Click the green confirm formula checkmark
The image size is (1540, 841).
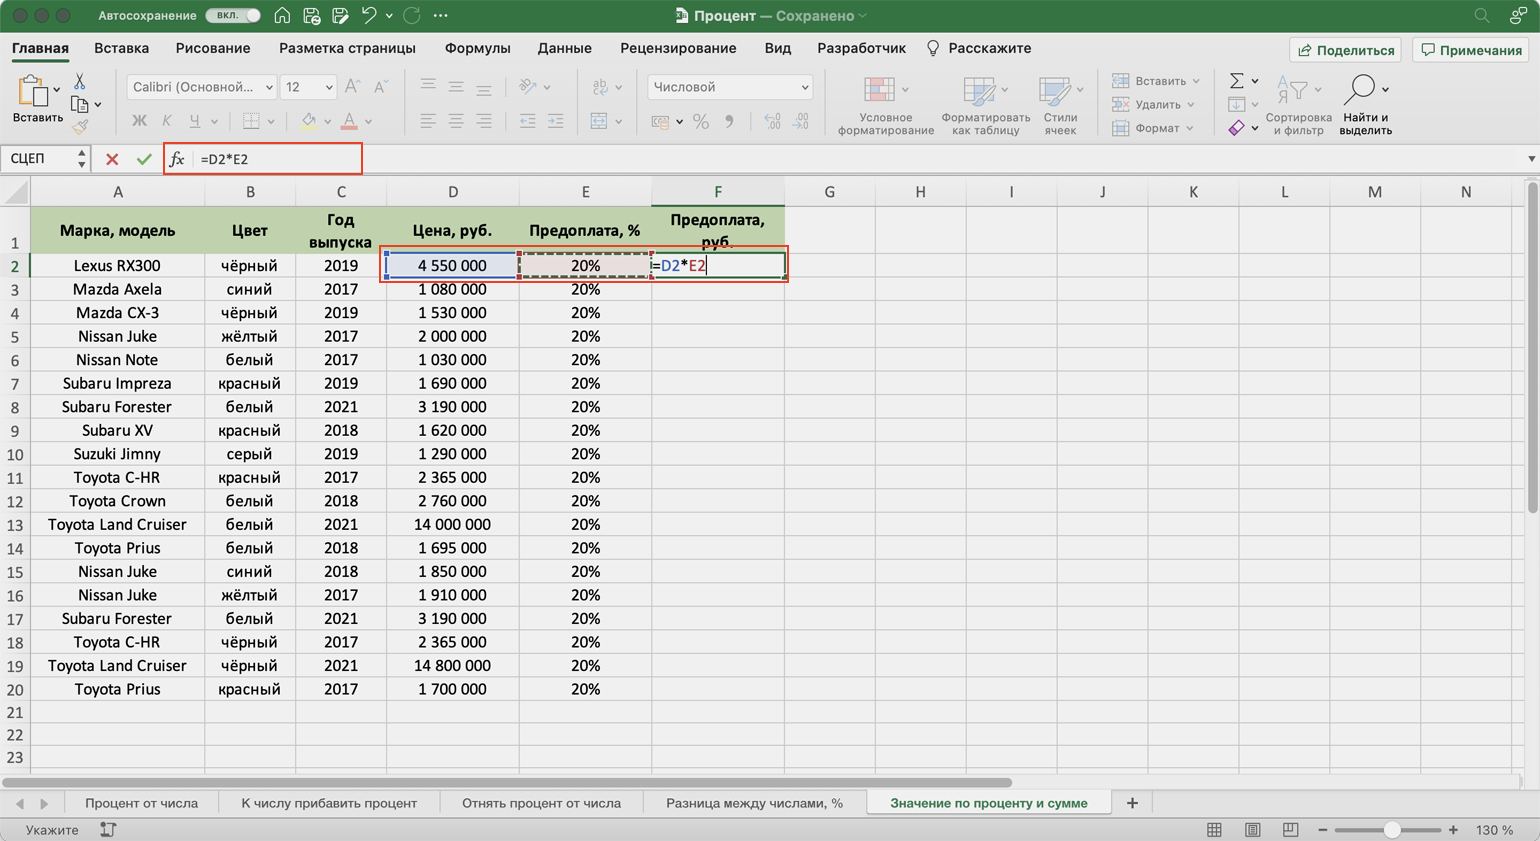(144, 159)
